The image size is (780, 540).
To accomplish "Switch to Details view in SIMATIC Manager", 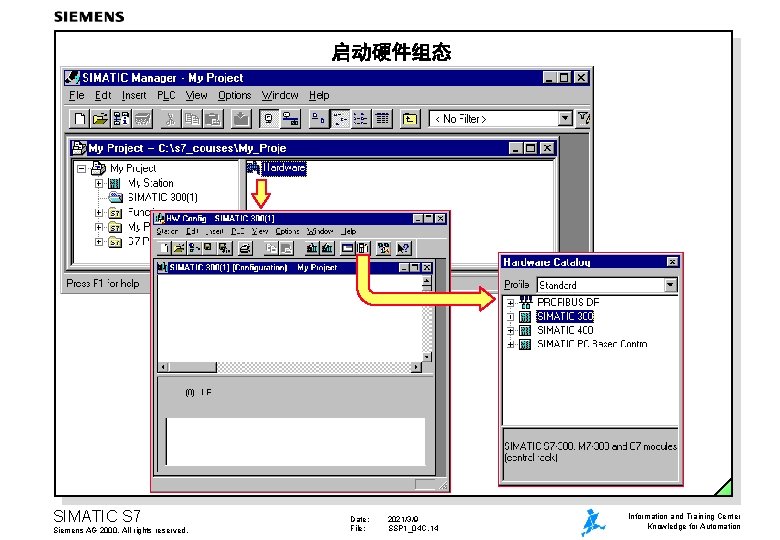I will pos(382,119).
